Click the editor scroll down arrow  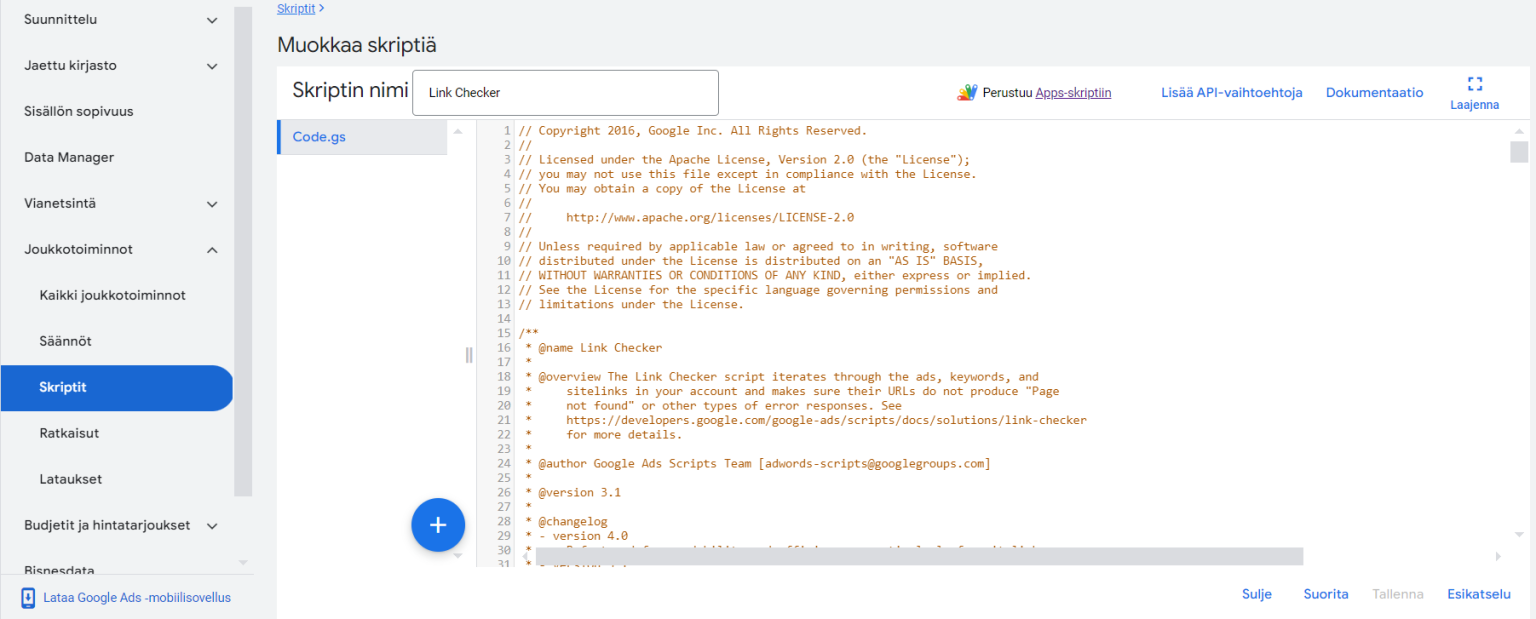click(1519, 535)
